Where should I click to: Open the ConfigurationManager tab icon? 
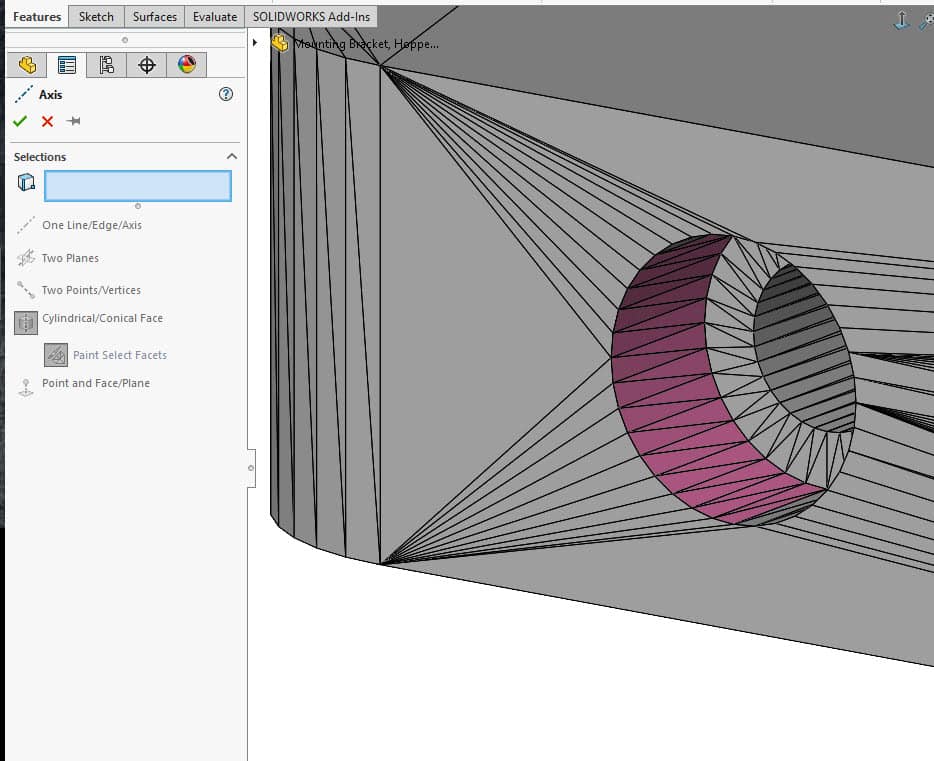107,65
